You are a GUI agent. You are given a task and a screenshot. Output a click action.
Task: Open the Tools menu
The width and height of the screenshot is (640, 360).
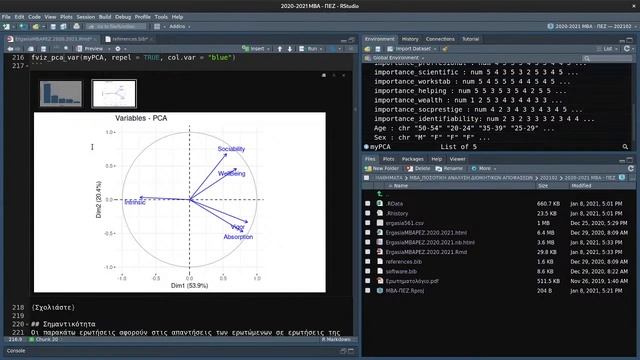pyautogui.click(x=161, y=17)
